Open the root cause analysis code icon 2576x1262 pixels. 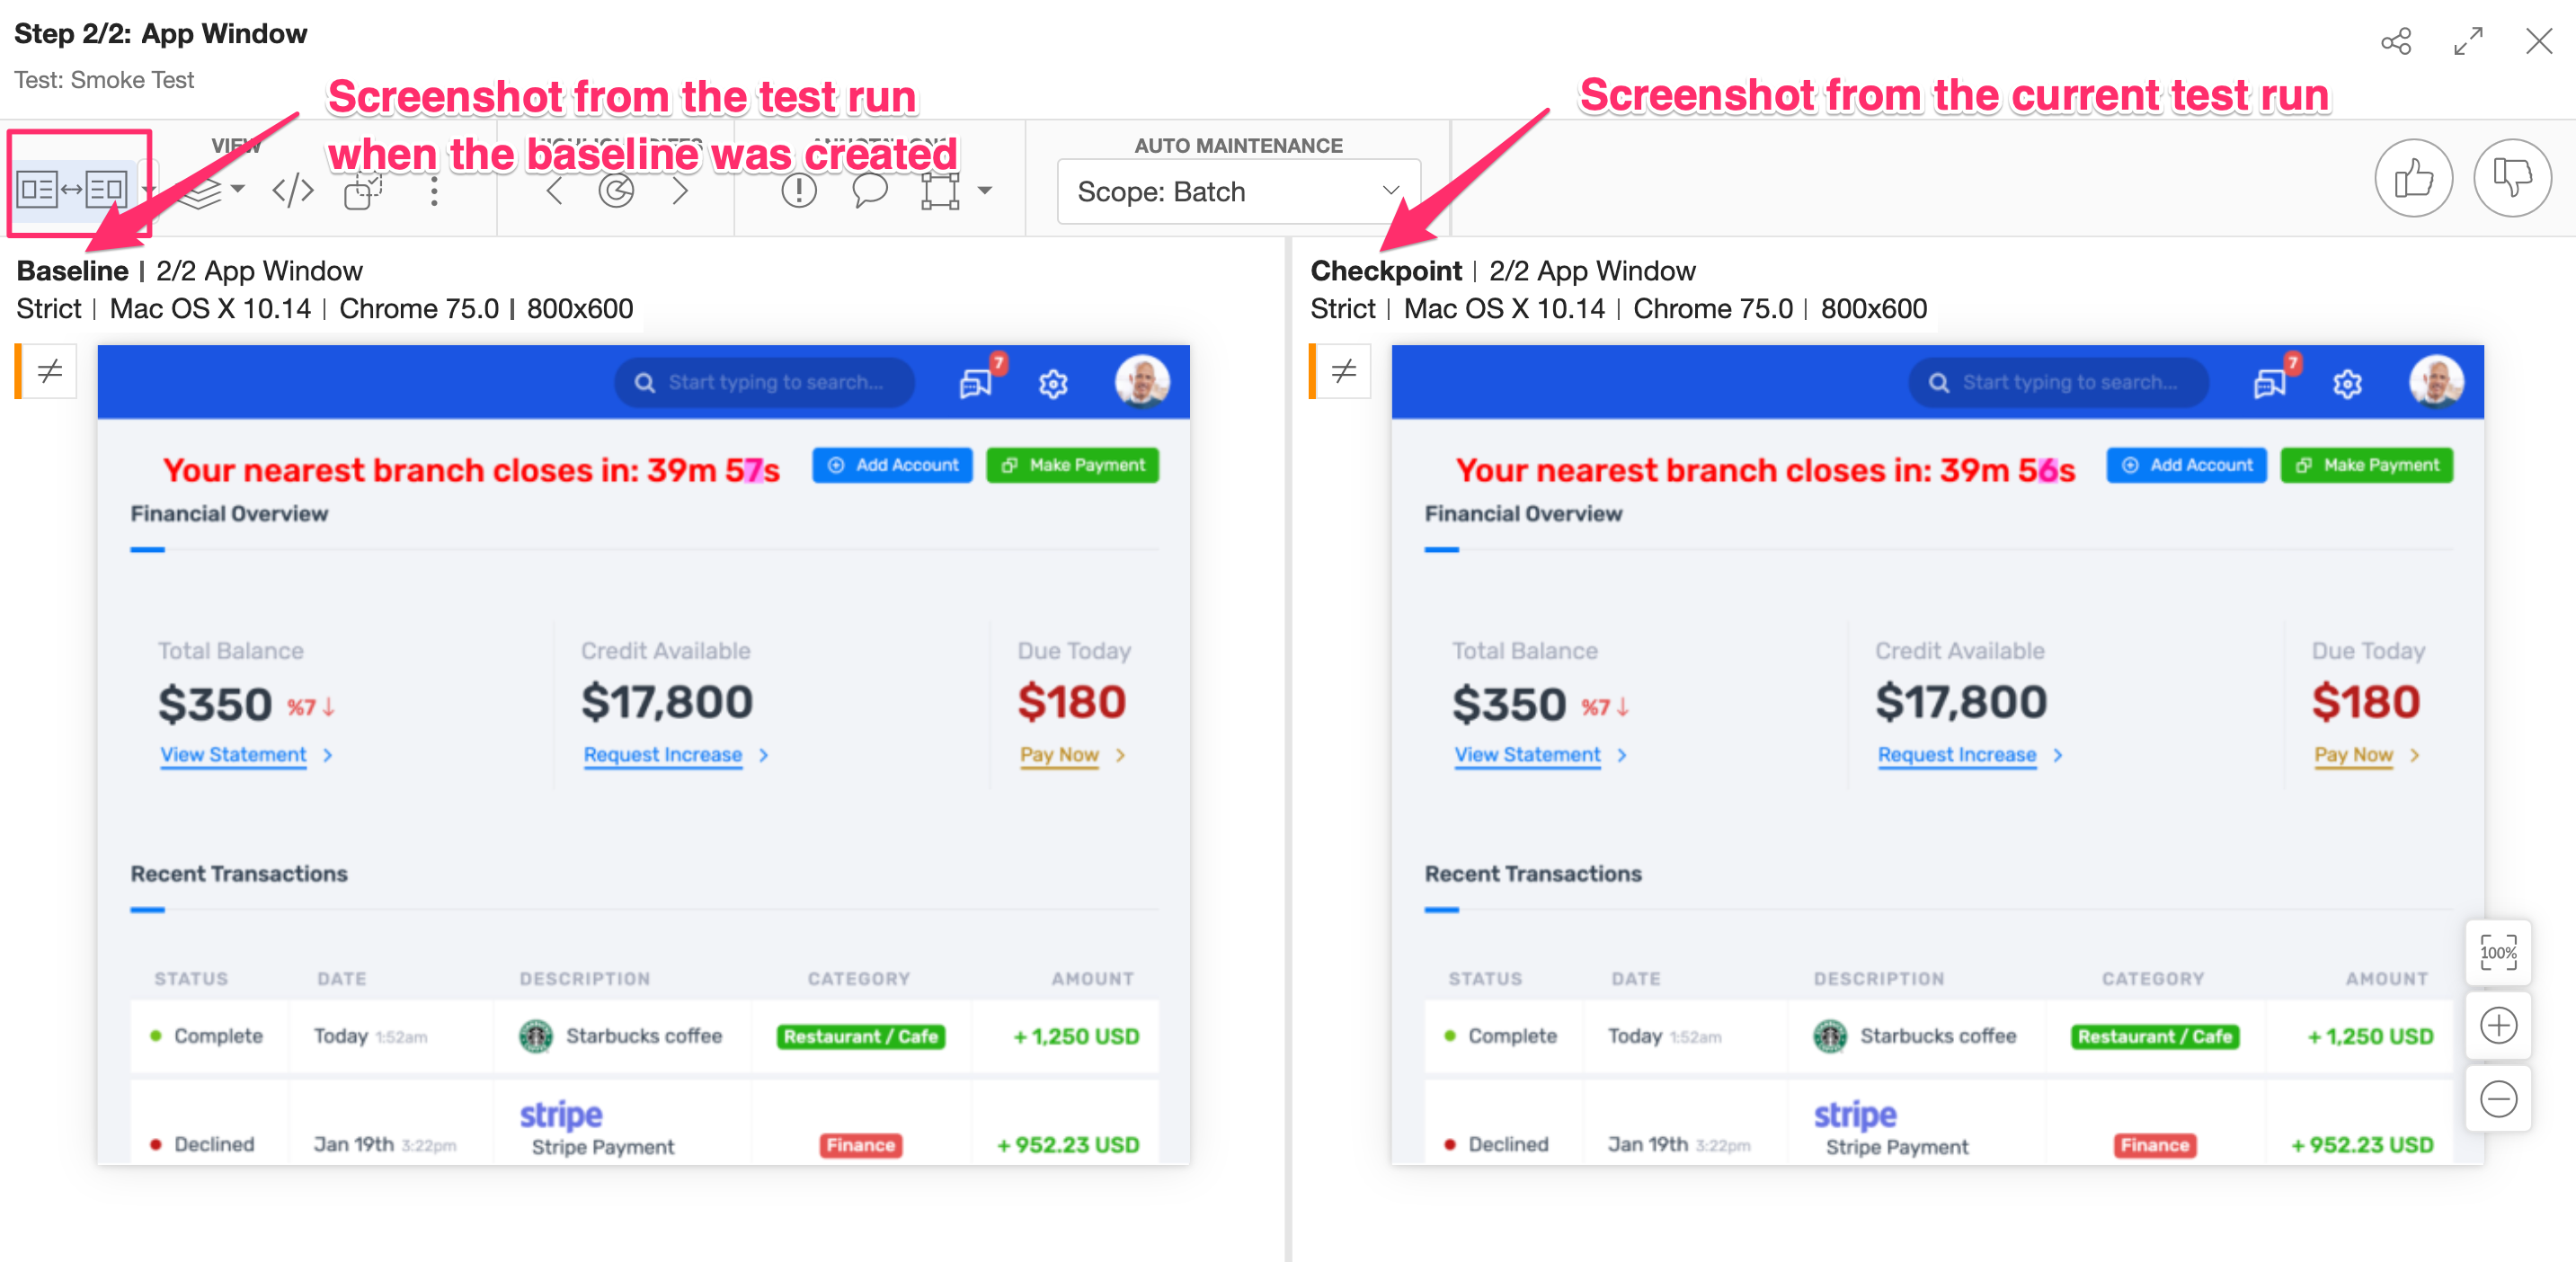coord(292,190)
